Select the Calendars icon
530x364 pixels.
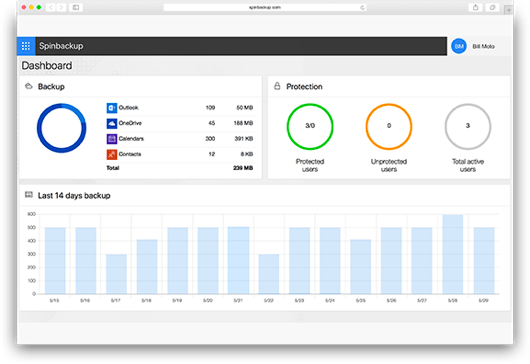coord(112,139)
